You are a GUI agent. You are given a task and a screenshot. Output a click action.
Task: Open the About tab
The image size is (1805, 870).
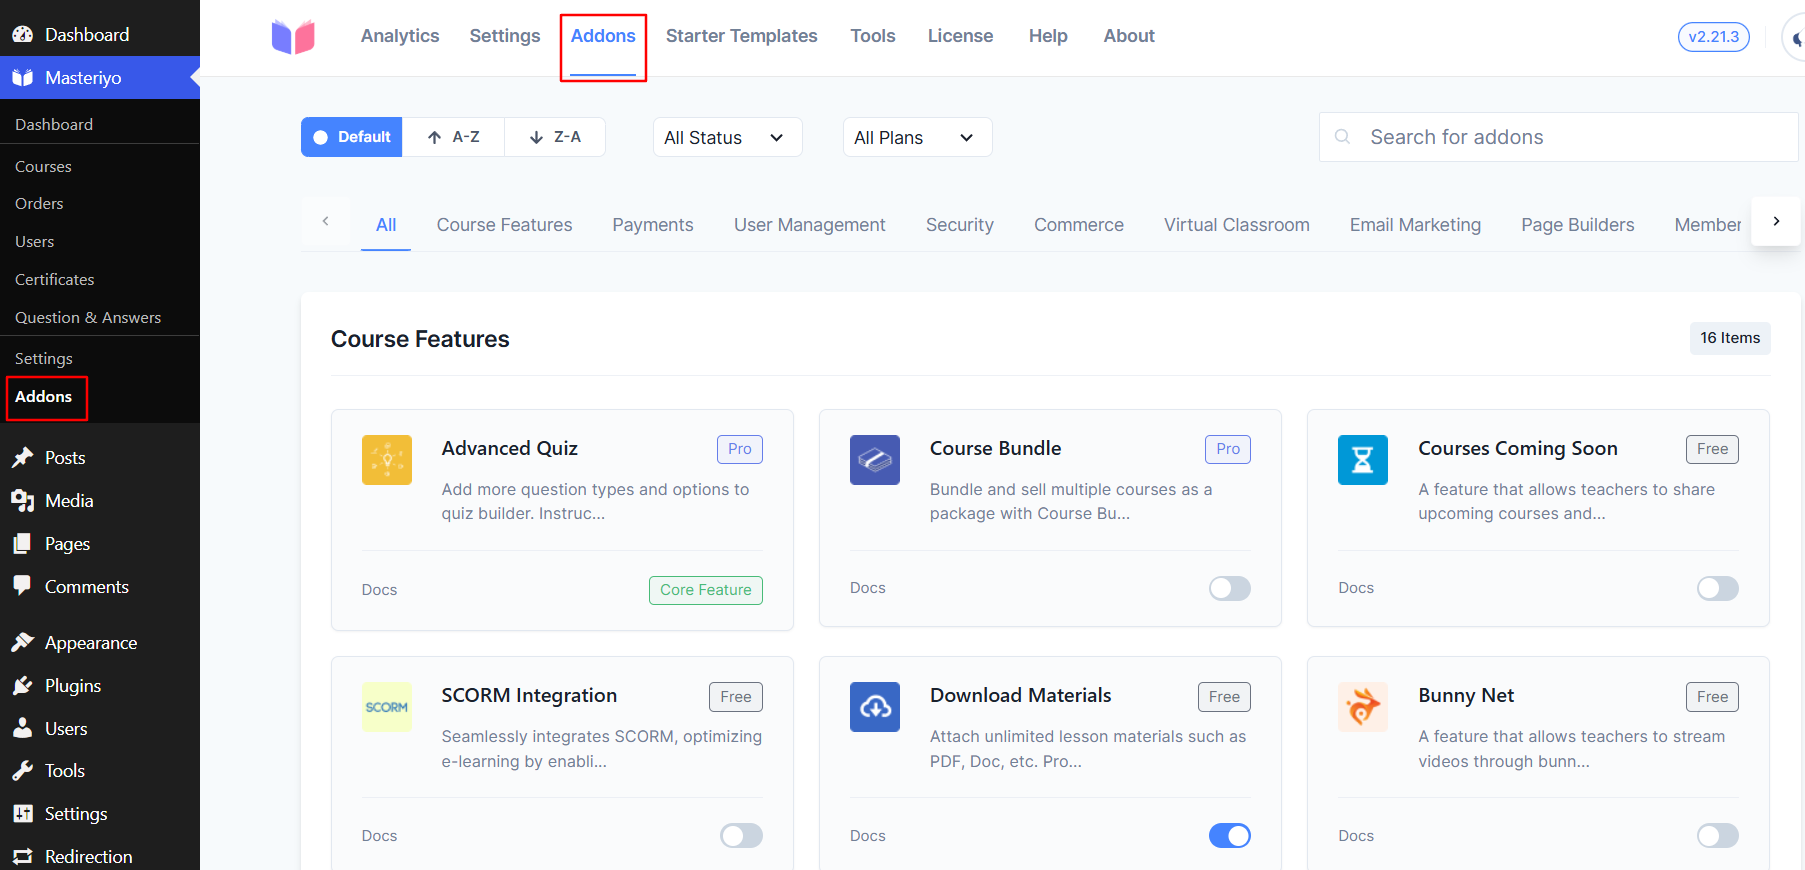click(1129, 36)
